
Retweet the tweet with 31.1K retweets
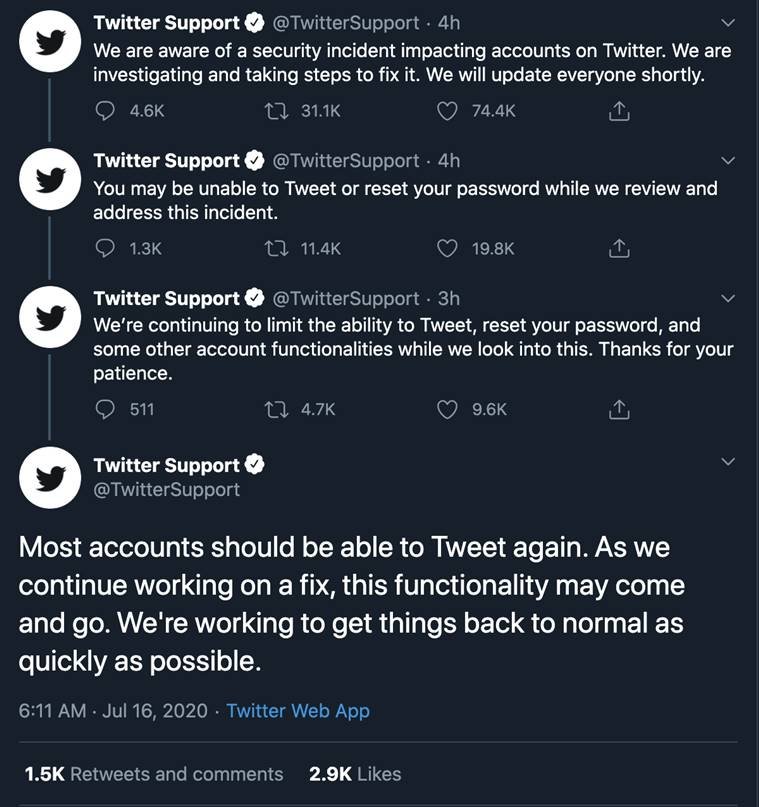(x=276, y=111)
